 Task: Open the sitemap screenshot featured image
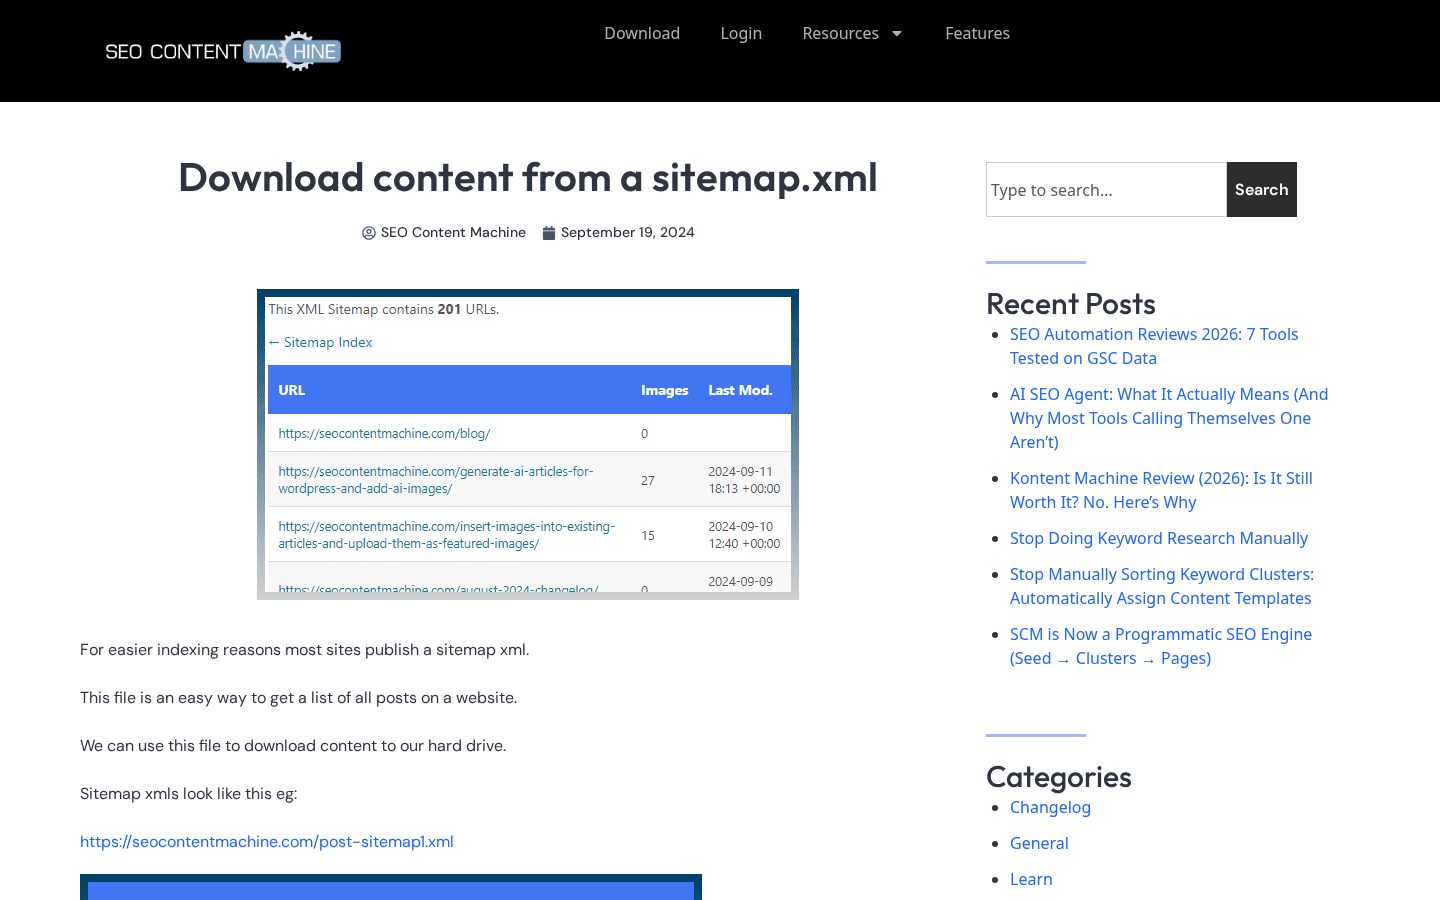tap(528, 444)
